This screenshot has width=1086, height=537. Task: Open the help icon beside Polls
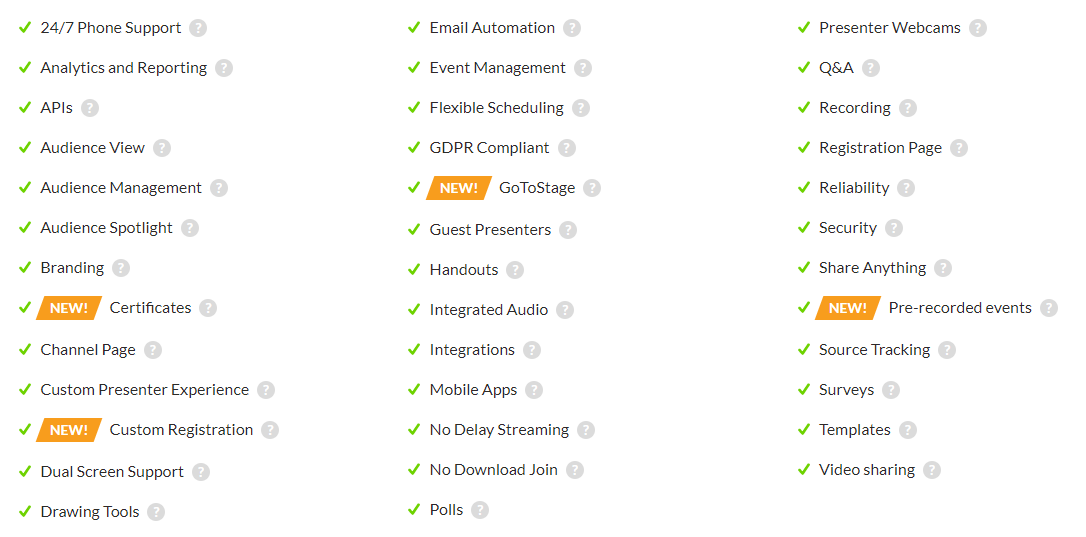pos(480,510)
